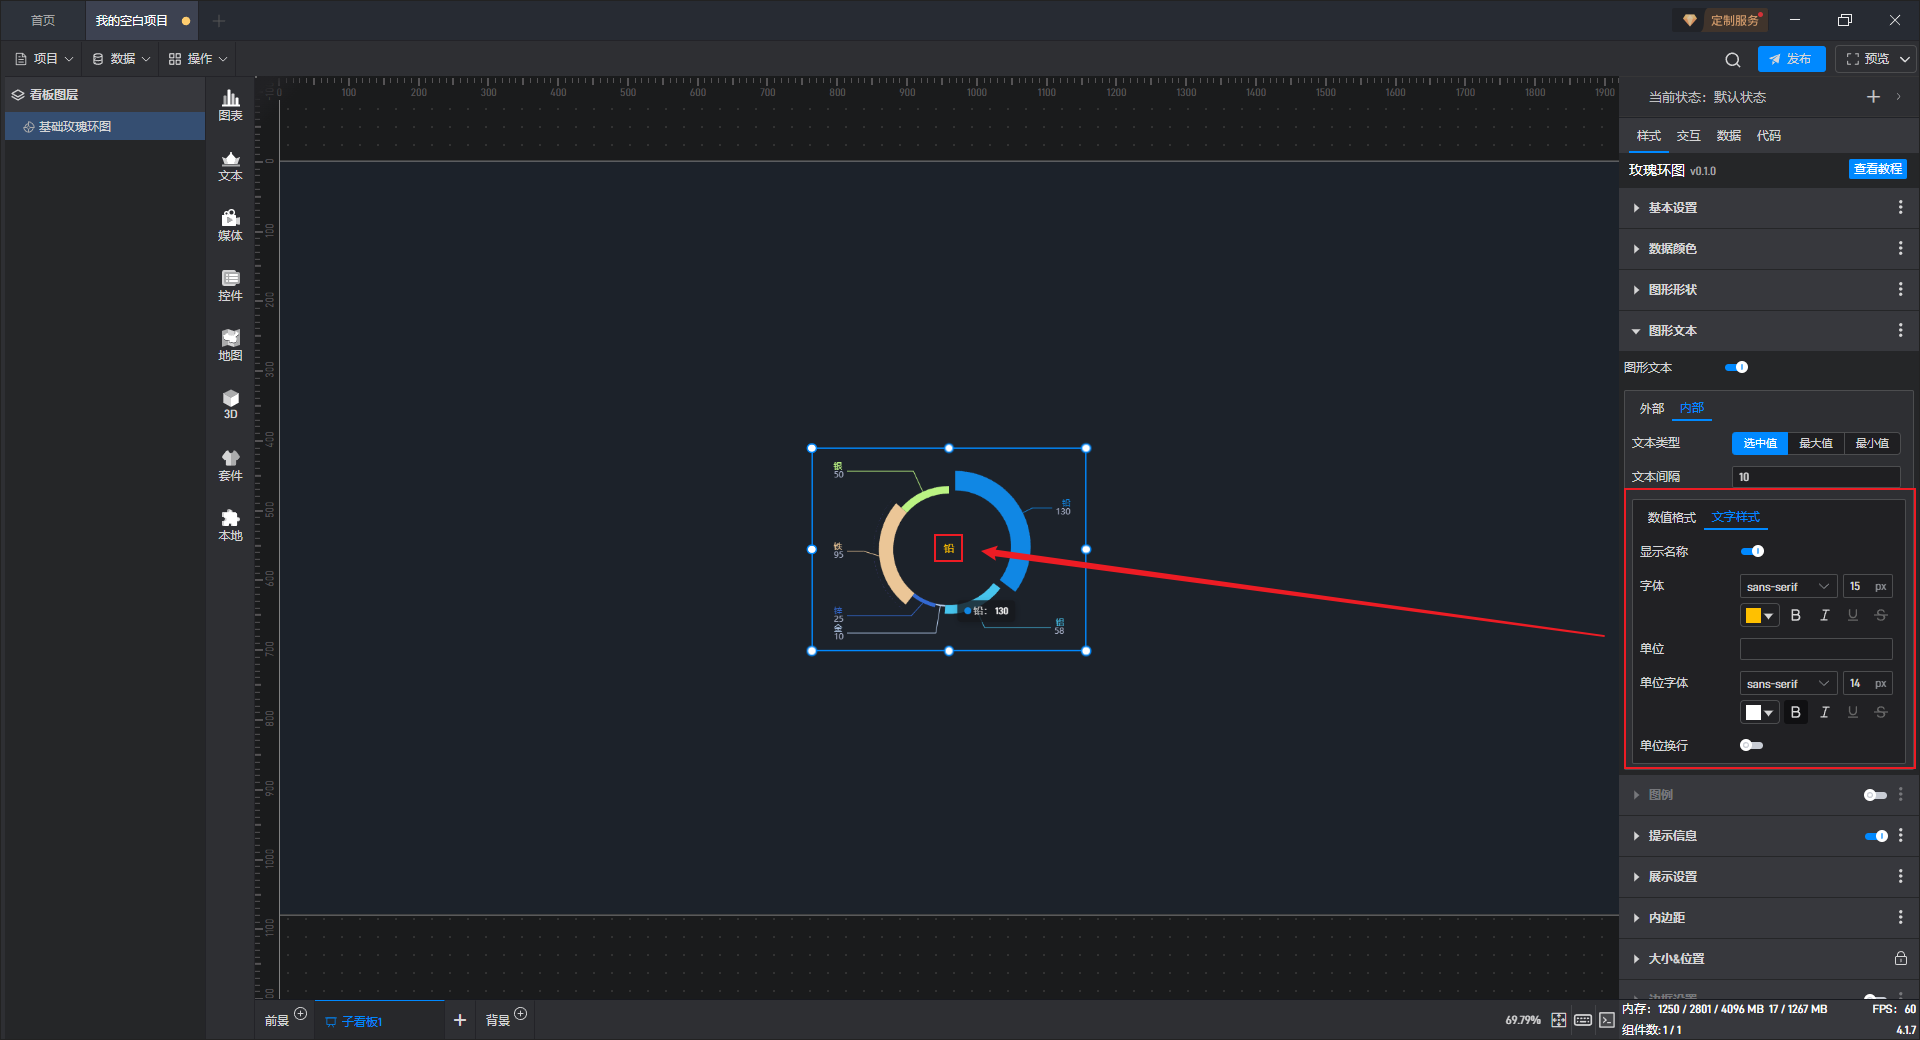
Task: Toggle the 图形文本 switch off
Action: point(1737,367)
